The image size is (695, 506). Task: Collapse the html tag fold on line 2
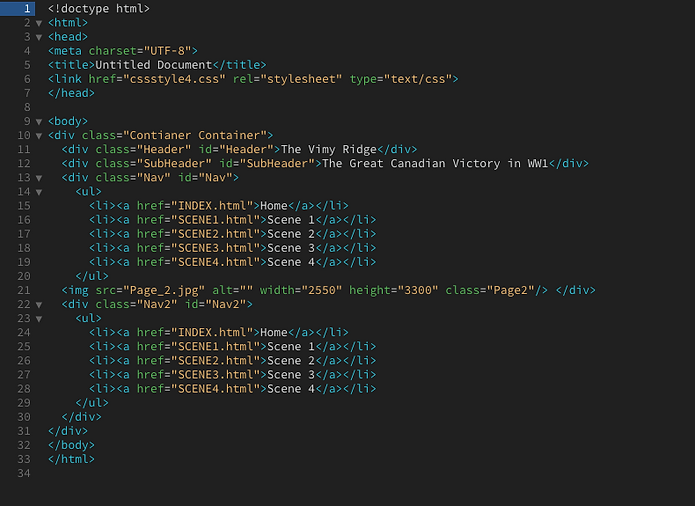point(39,23)
